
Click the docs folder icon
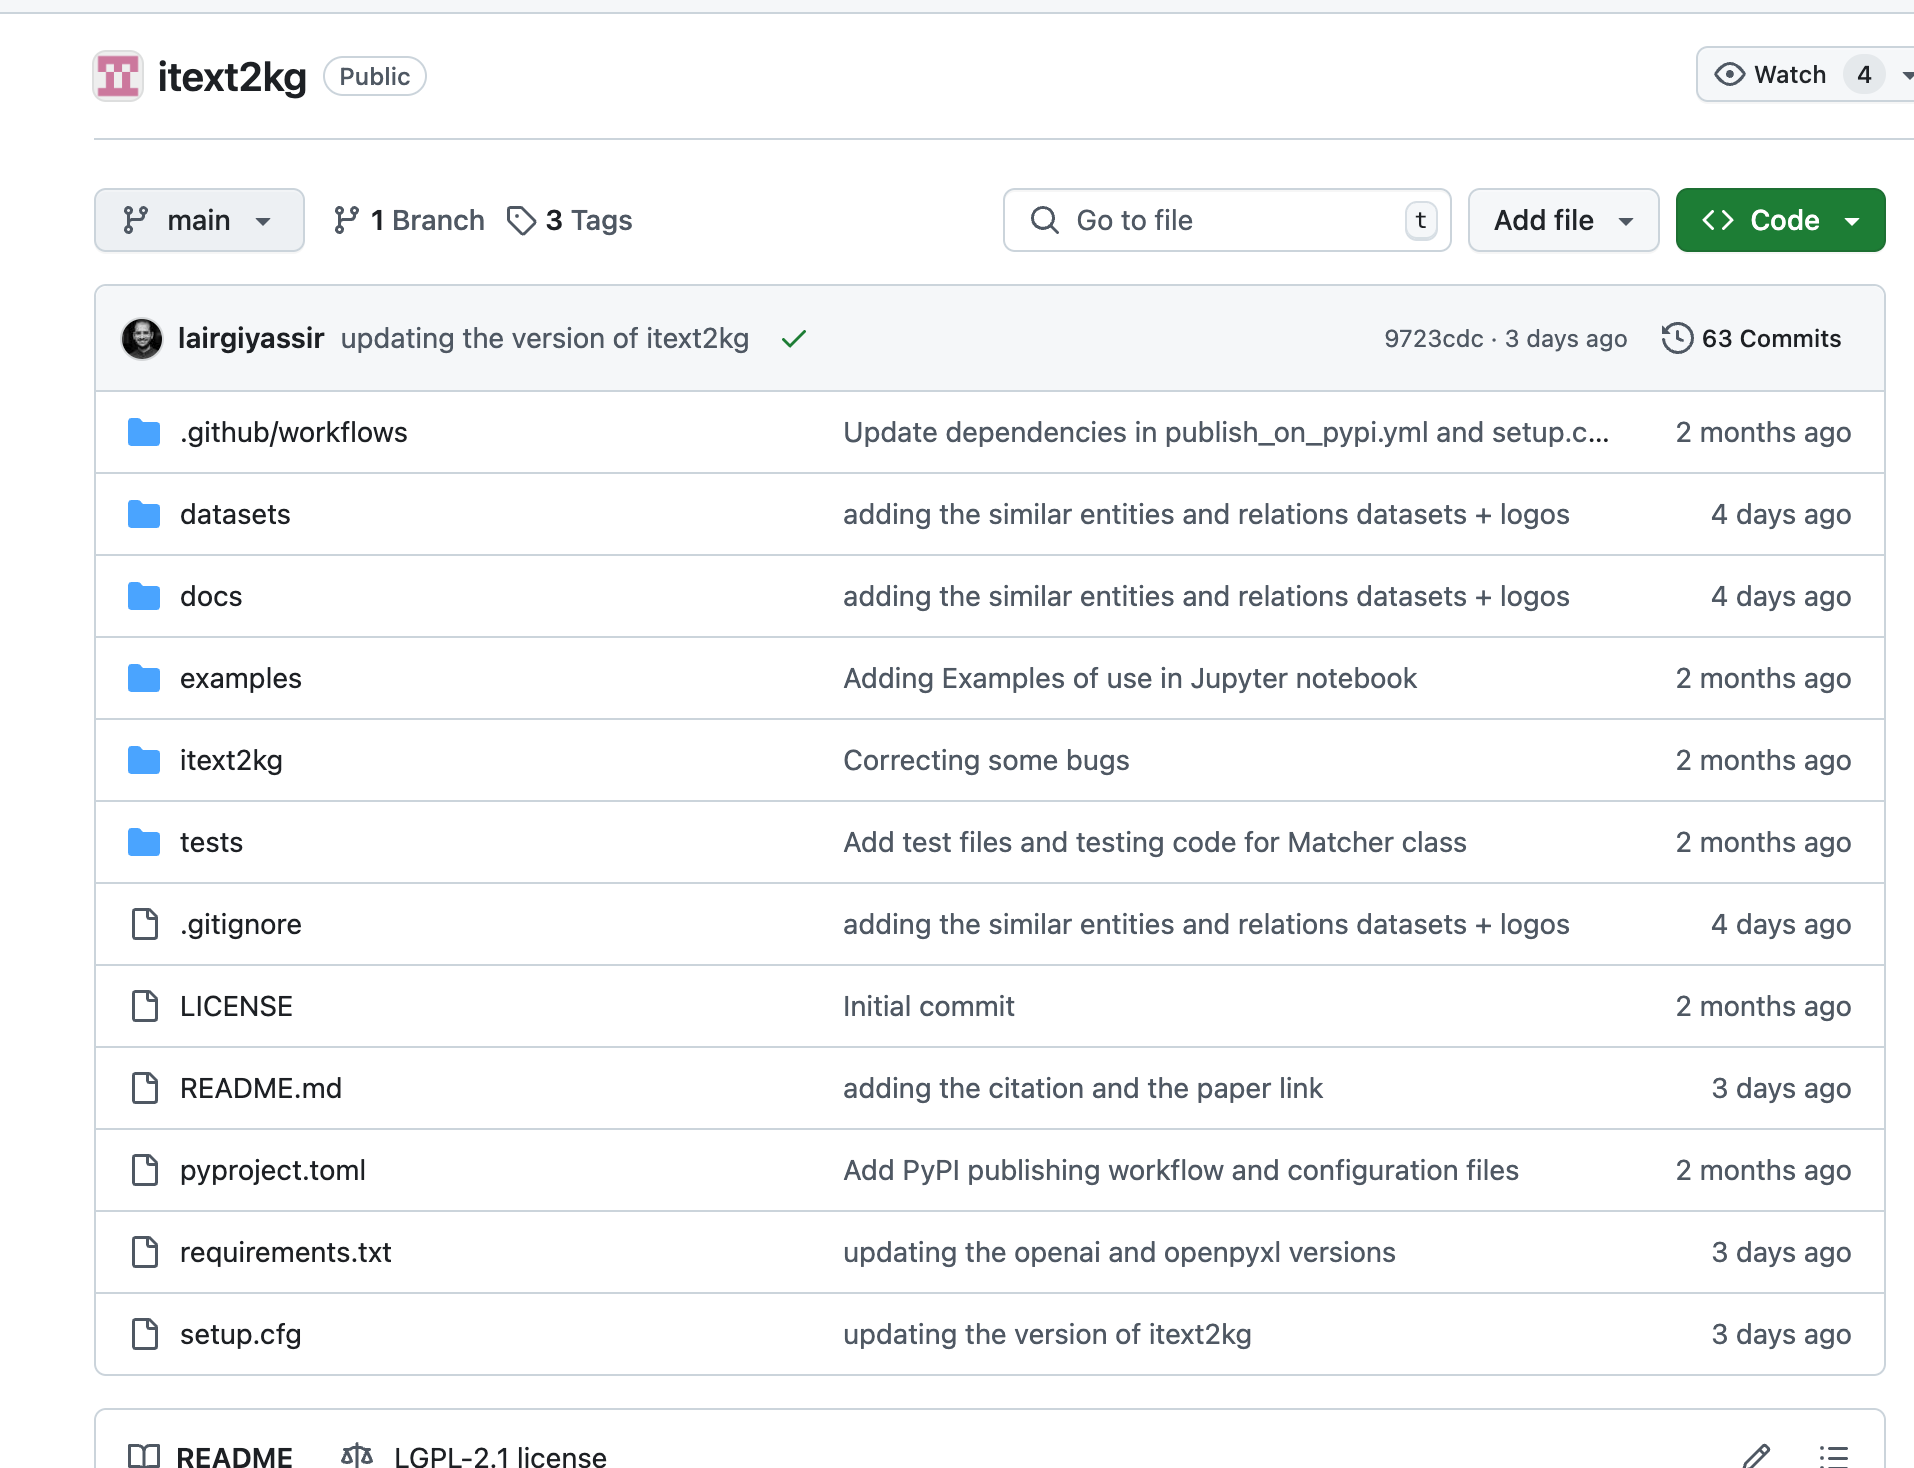pos(144,597)
